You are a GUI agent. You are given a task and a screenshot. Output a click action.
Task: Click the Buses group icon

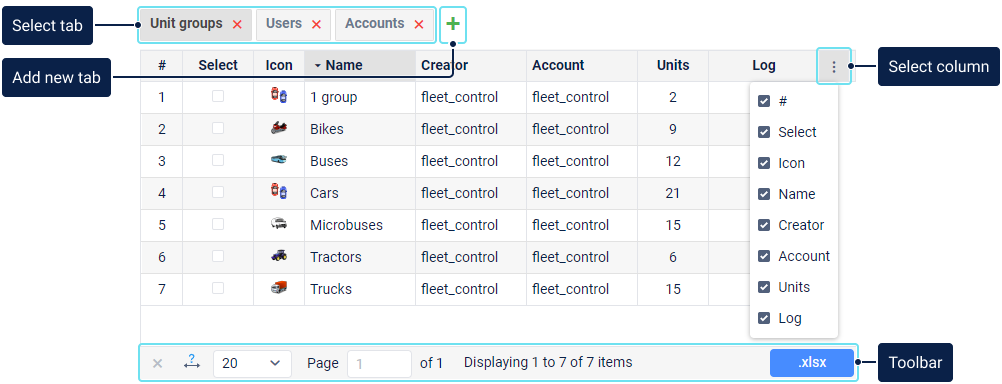coord(279,160)
